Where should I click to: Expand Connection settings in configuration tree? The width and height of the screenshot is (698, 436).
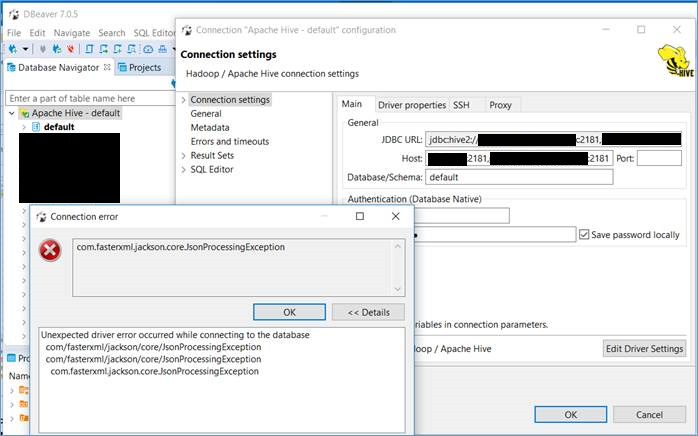pos(183,100)
